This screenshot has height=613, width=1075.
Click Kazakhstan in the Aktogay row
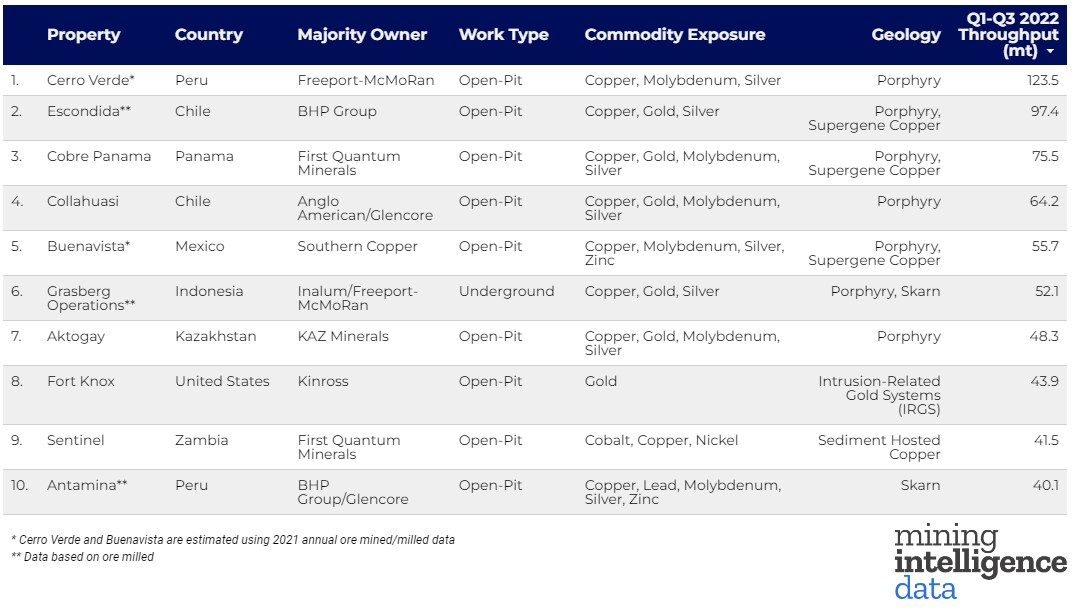(215, 337)
